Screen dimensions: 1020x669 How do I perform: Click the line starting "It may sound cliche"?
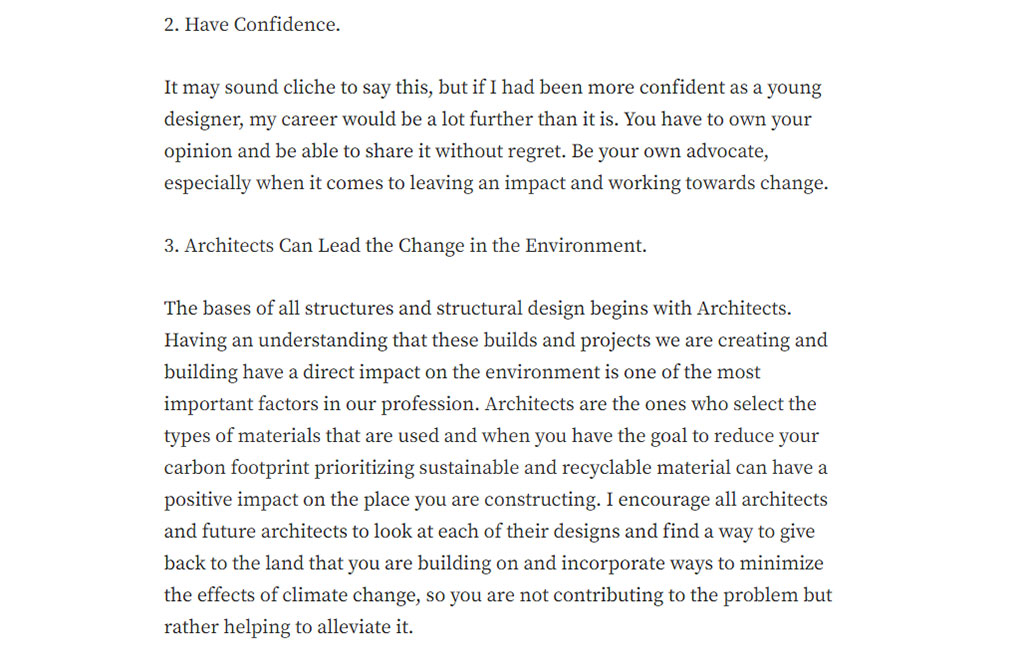(x=492, y=88)
